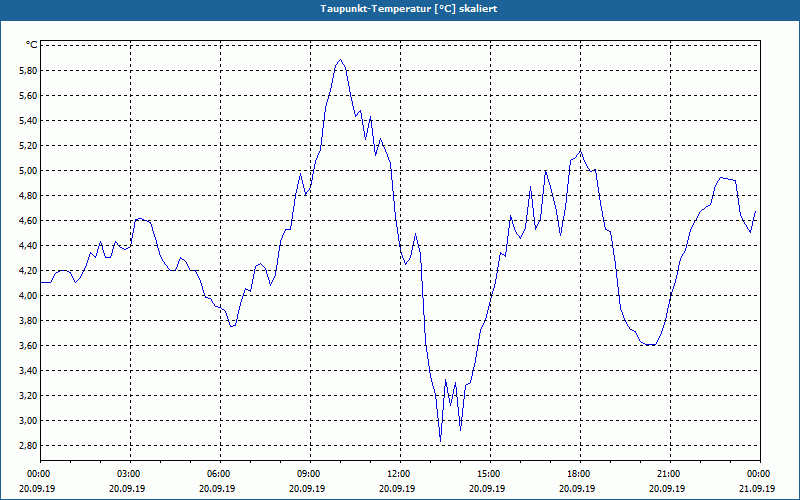Click the '21:00' time label
This screenshot has width=800, height=500.
click(670, 473)
